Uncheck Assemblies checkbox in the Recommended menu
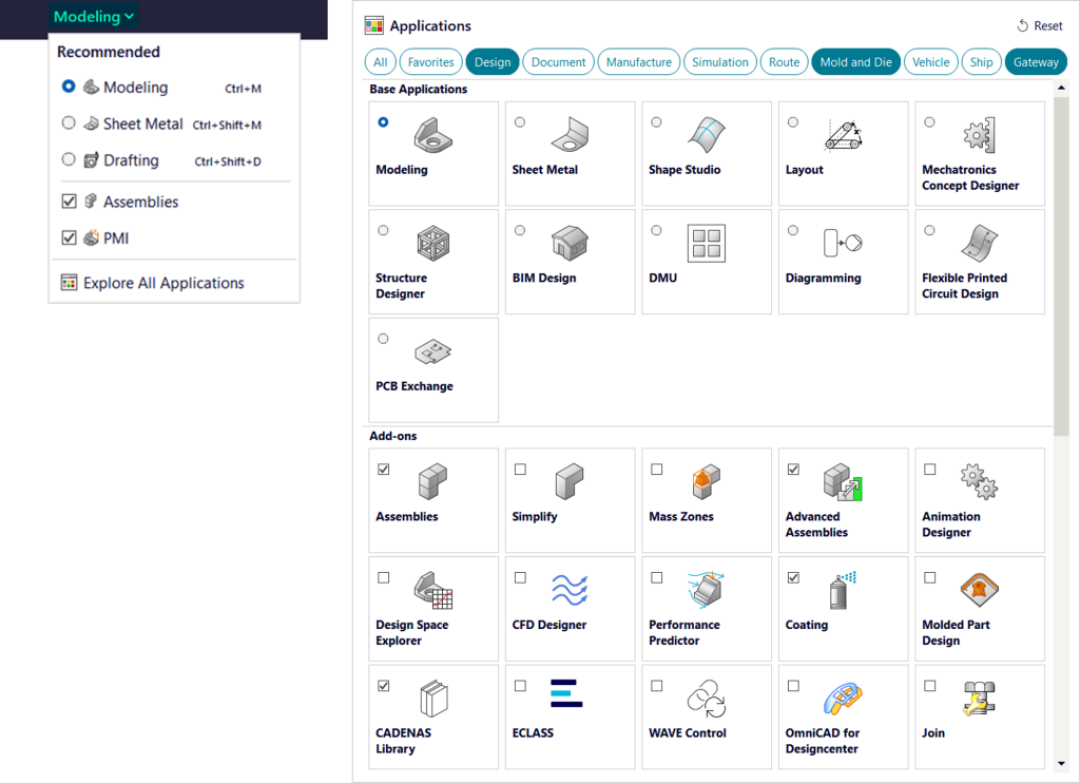 (x=69, y=201)
